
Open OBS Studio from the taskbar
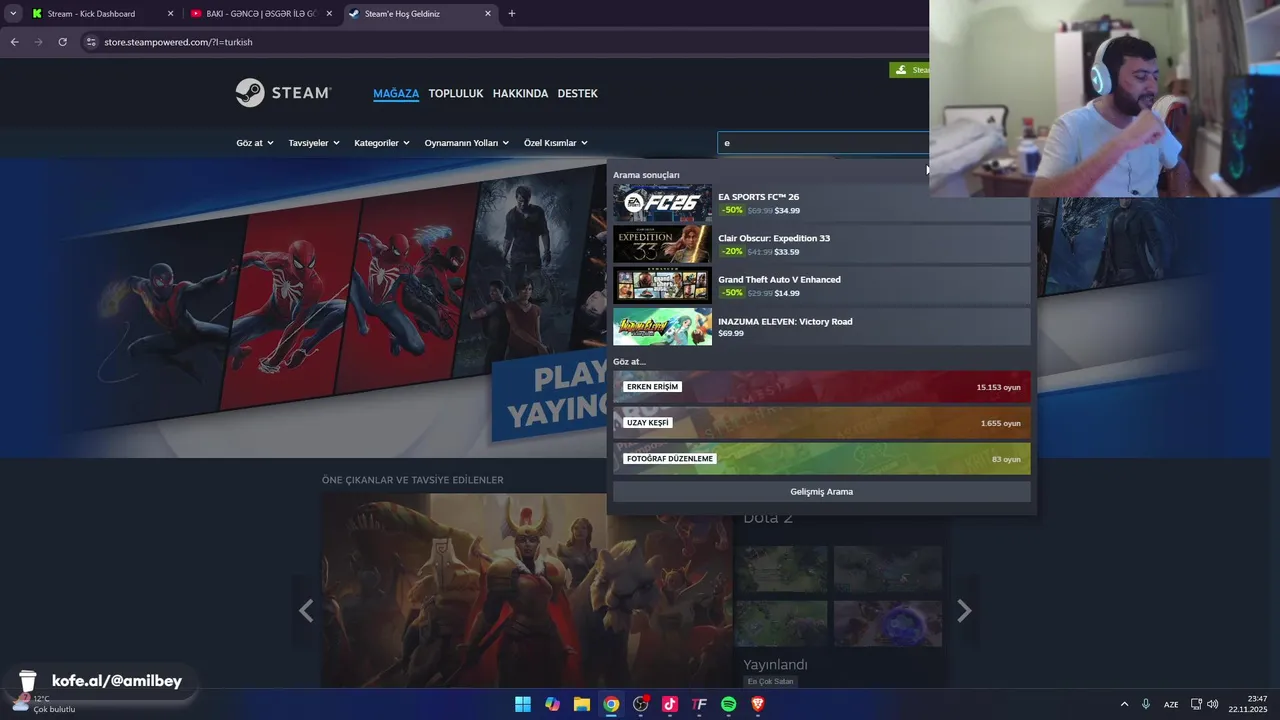click(x=640, y=704)
